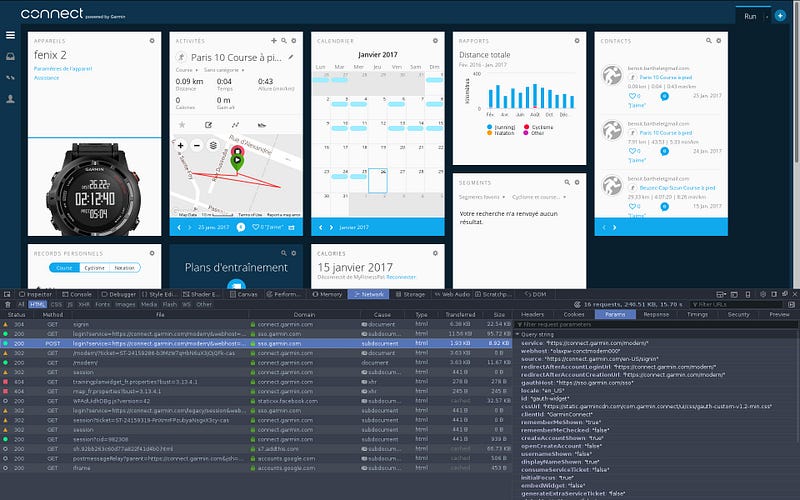Open the Response tab of request details
This screenshot has width=800, height=500.
coord(656,314)
